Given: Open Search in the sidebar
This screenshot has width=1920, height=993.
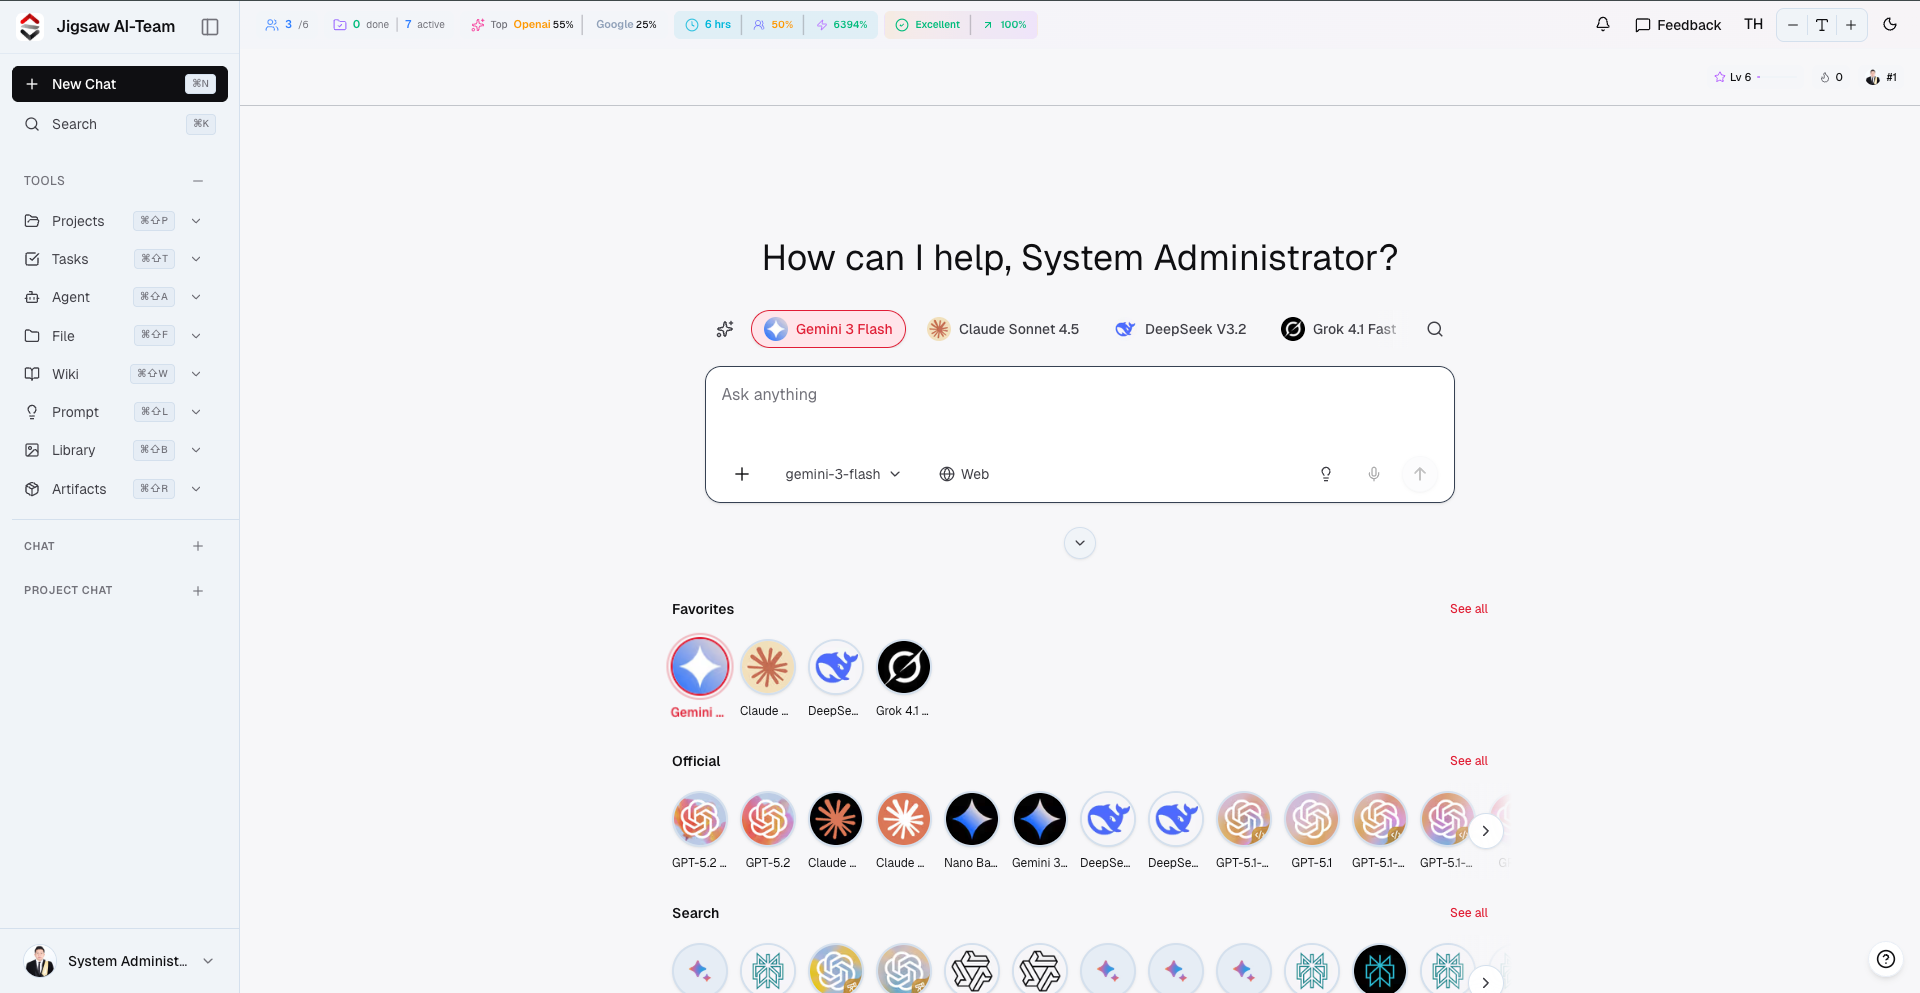Looking at the screenshot, I should [120, 124].
